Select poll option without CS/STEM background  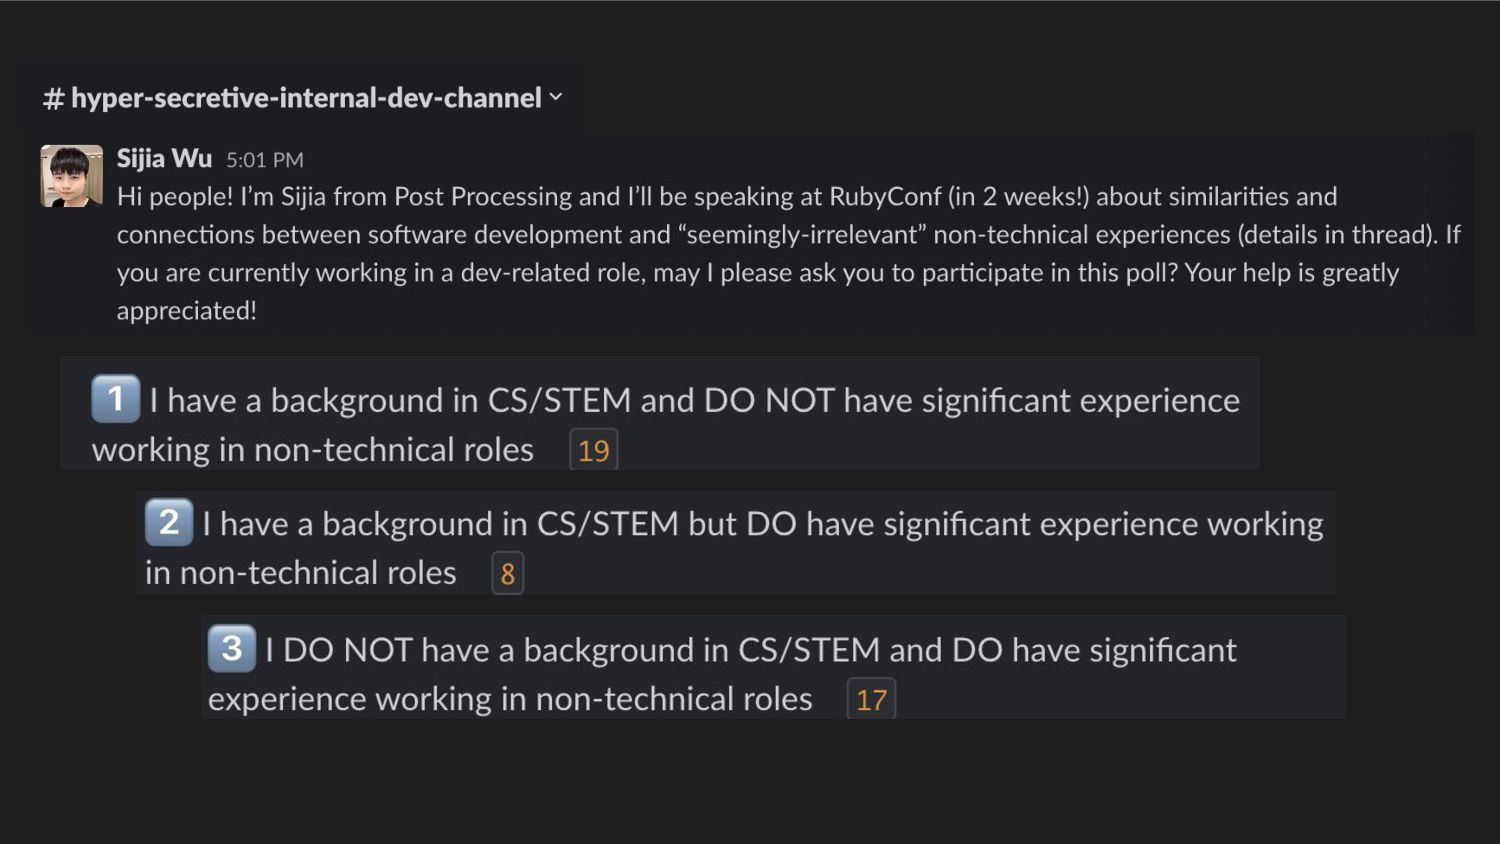pos(773,667)
